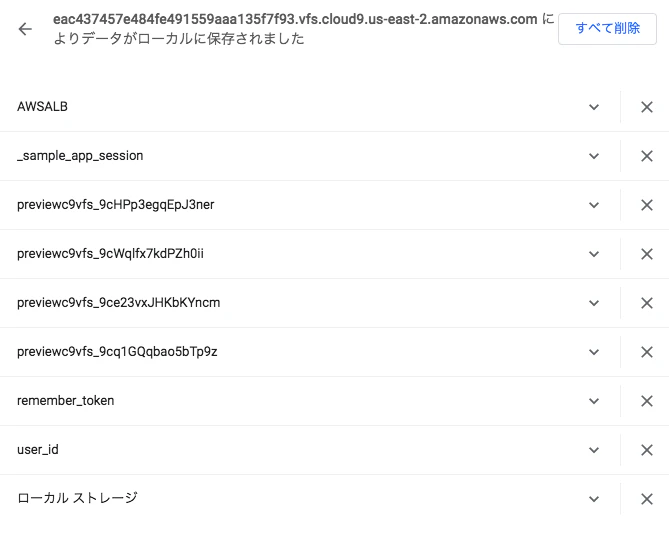Delete previewc9vfs_9cHPp3egqEpJ3ner cookie
The image size is (669, 551).
coord(647,205)
